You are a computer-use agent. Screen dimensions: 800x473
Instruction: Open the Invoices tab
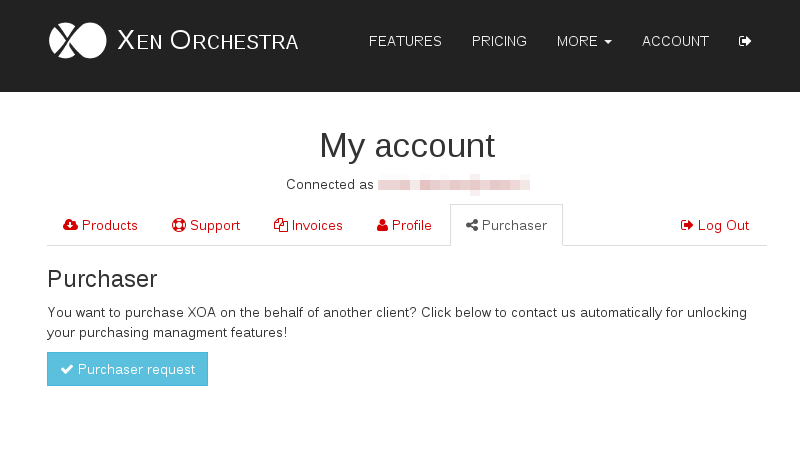pos(308,225)
